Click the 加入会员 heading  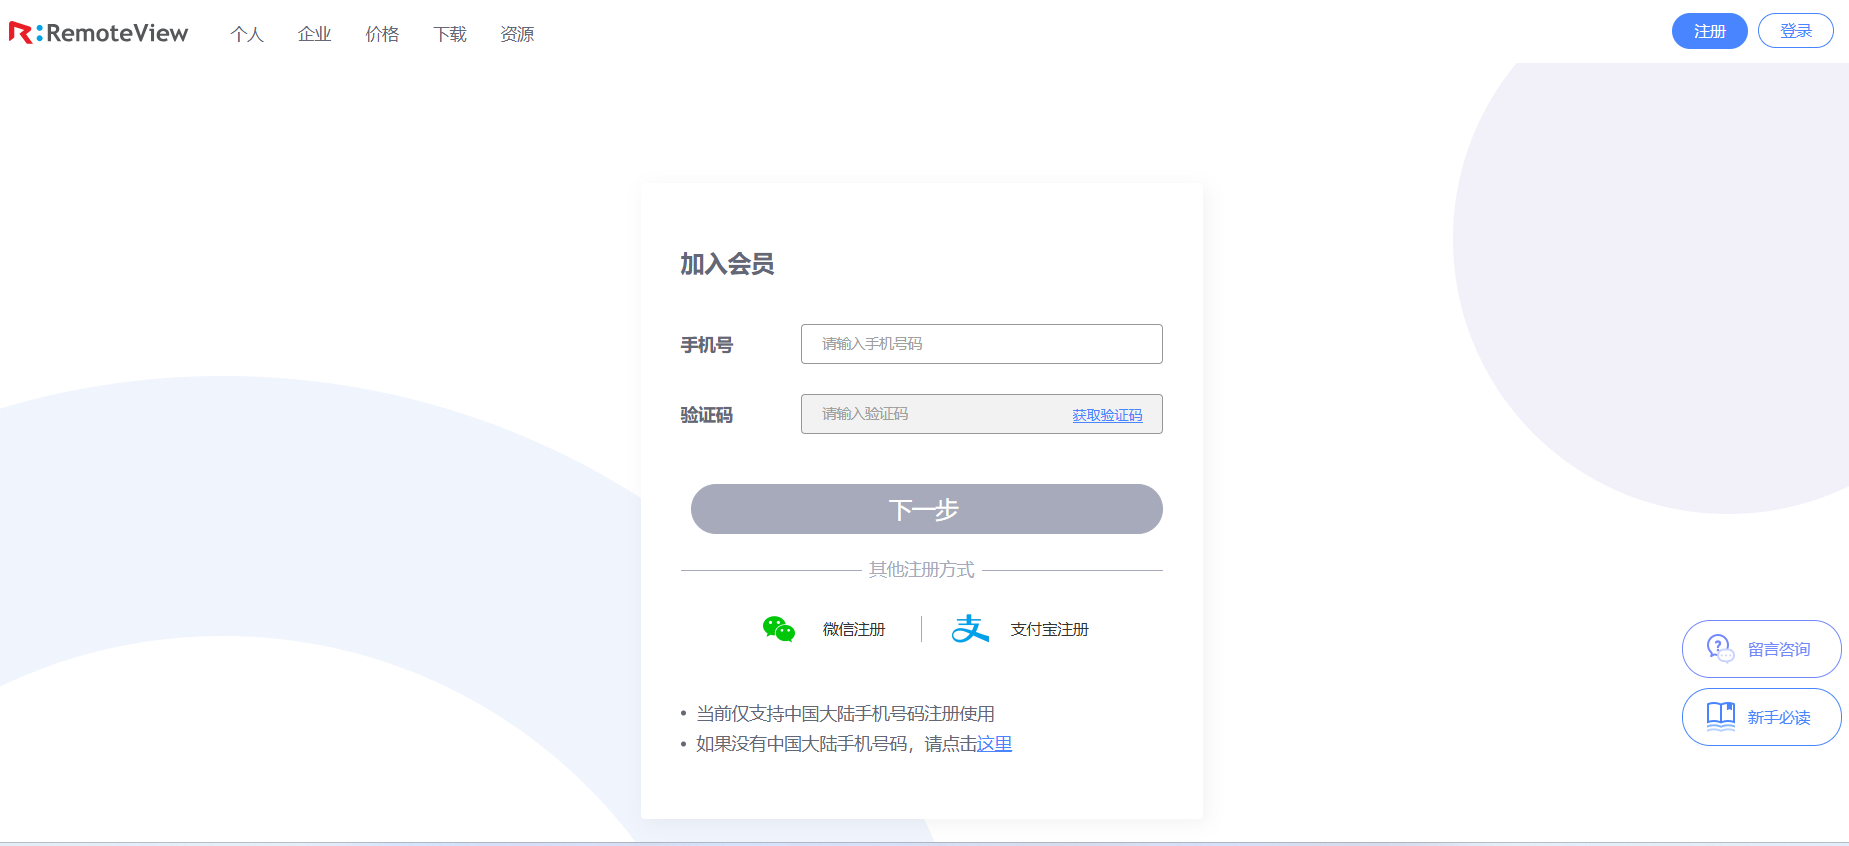click(x=727, y=264)
